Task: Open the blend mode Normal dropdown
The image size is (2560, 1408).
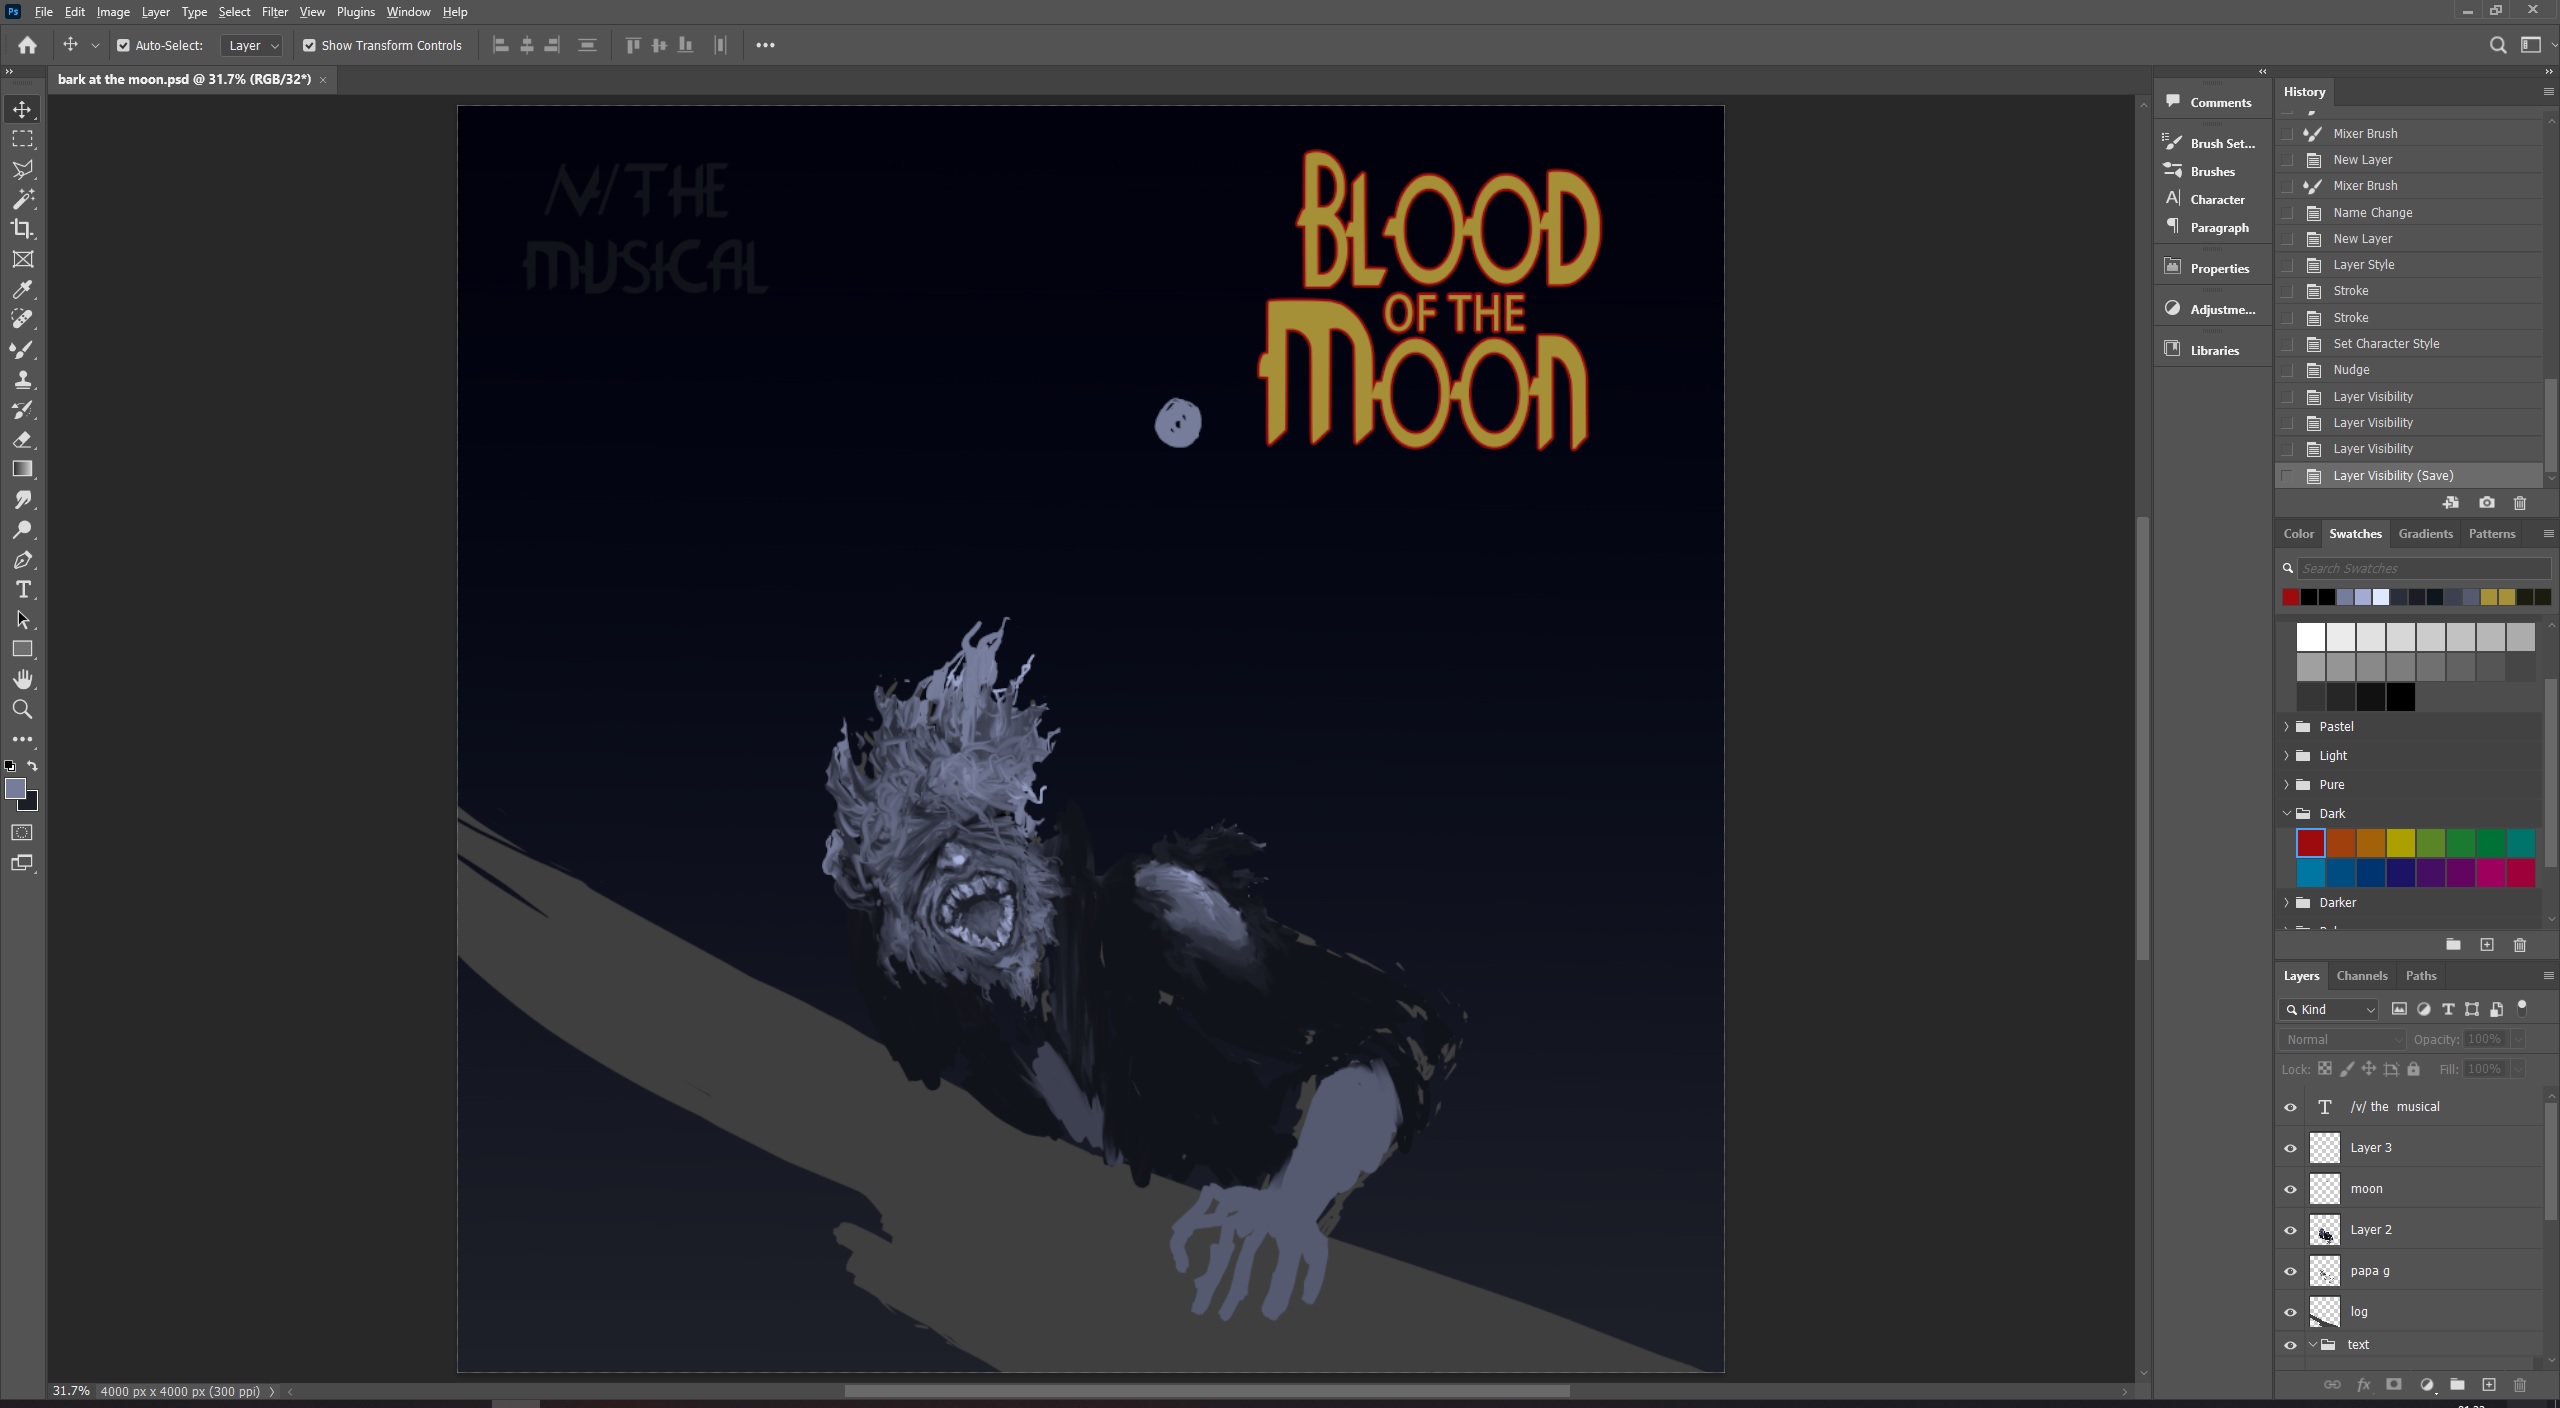Action: (x=2342, y=1039)
